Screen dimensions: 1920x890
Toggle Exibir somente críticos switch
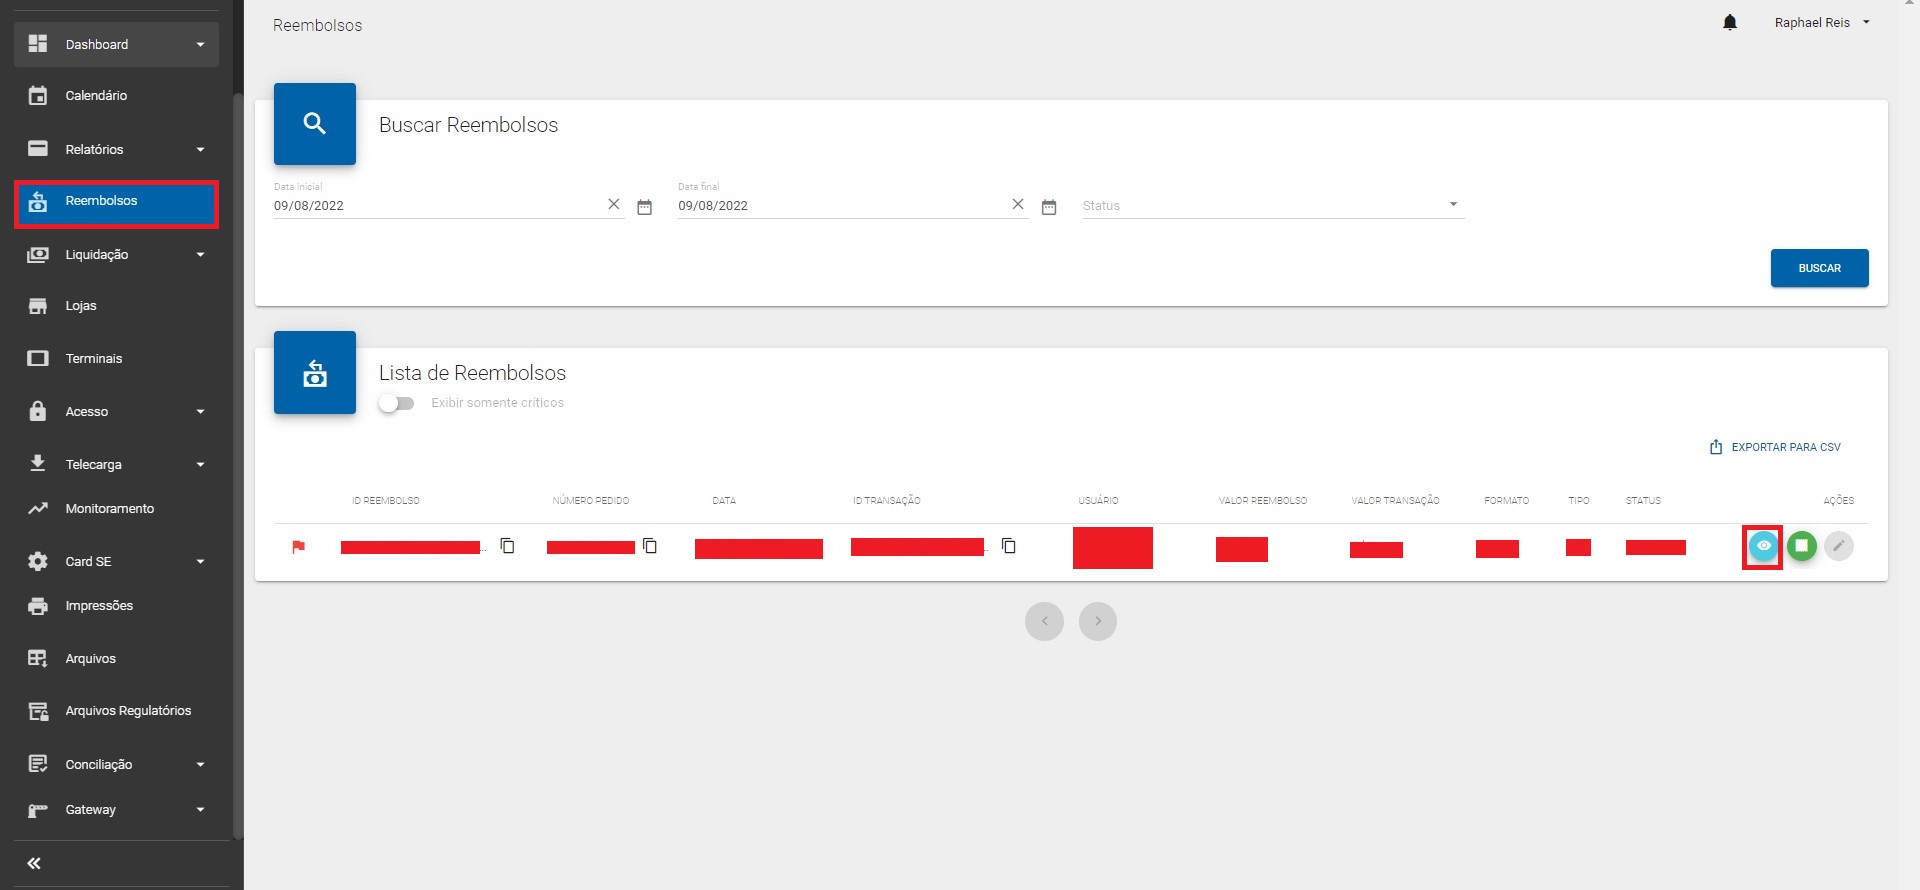point(396,403)
